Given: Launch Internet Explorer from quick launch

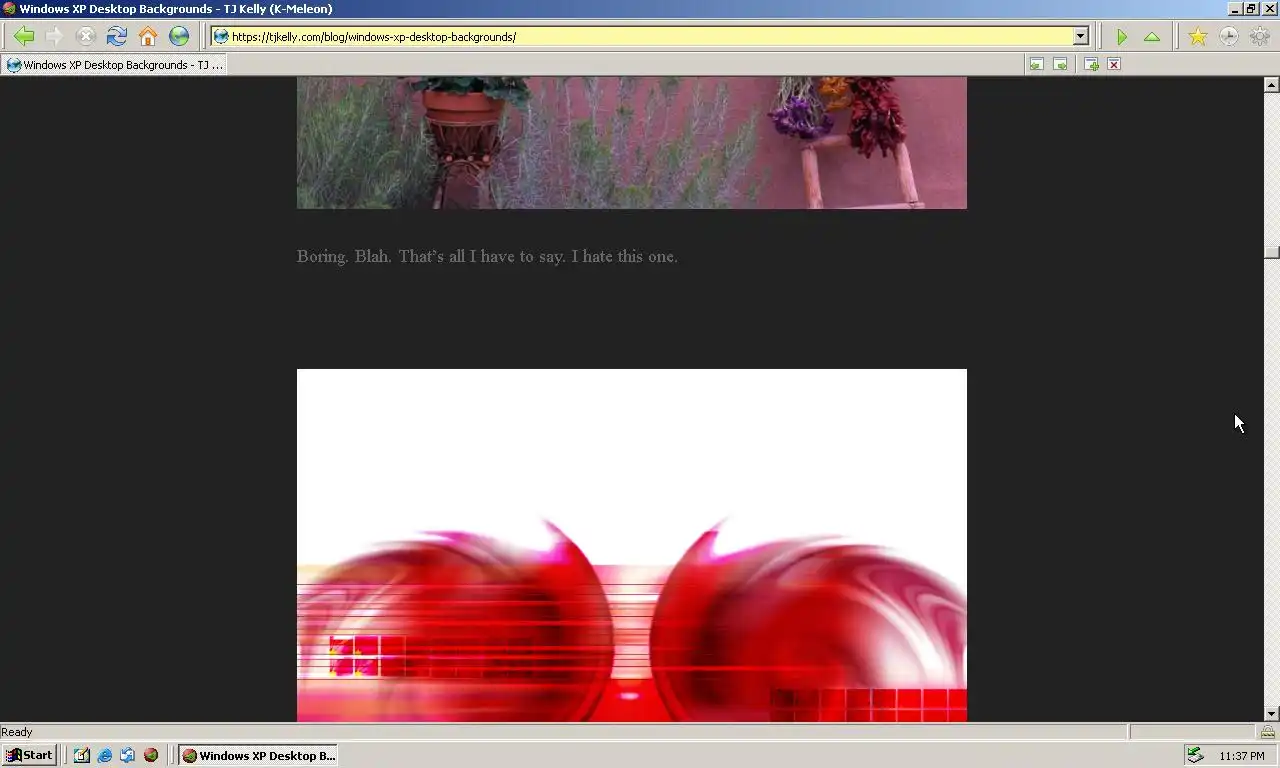Looking at the screenshot, I should [x=105, y=756].
